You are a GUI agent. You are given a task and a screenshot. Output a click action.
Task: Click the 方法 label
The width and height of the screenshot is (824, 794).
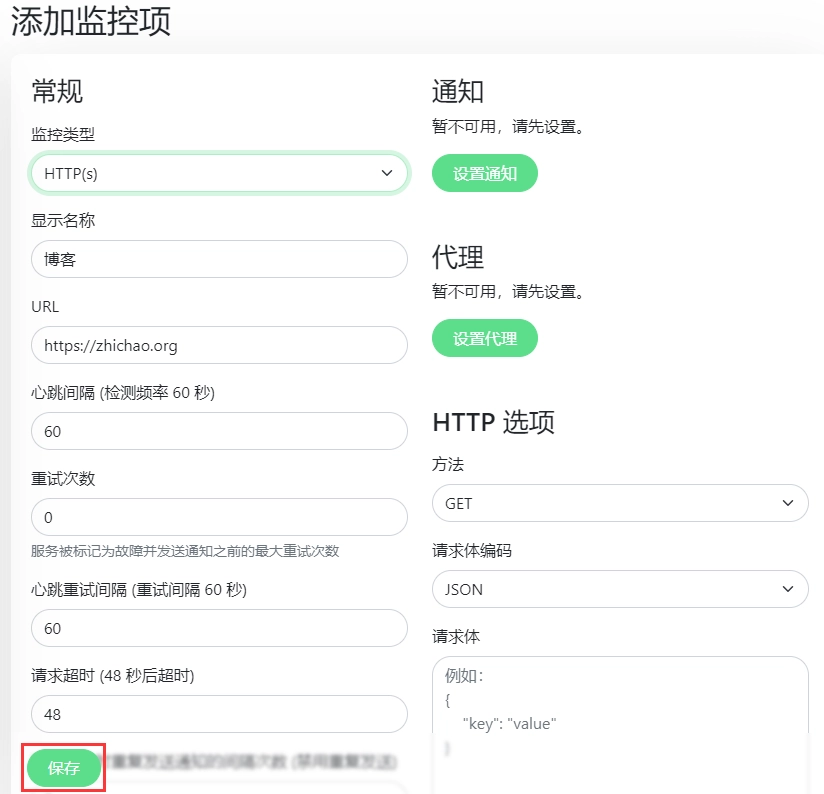pos(448,465)
